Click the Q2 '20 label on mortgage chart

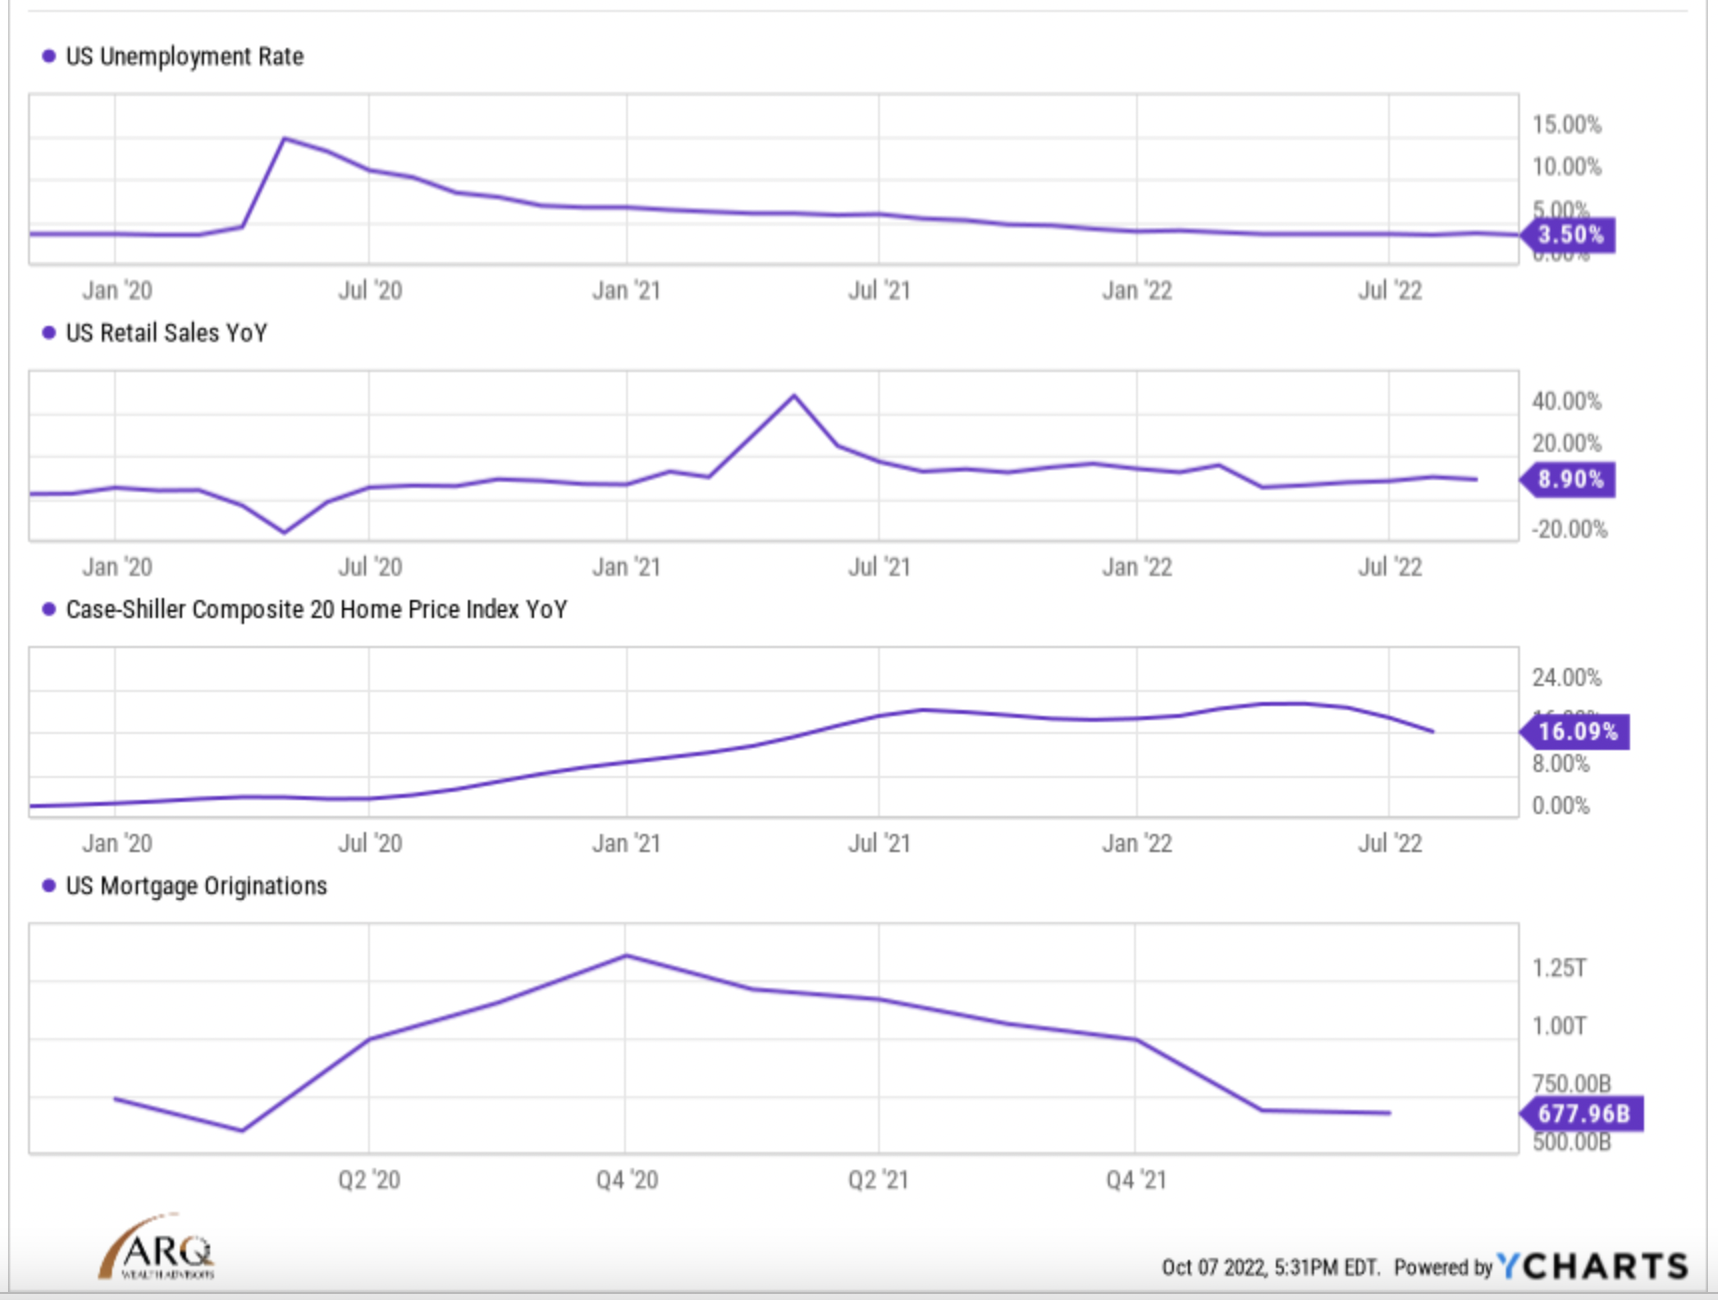(x=369, y=1180)
